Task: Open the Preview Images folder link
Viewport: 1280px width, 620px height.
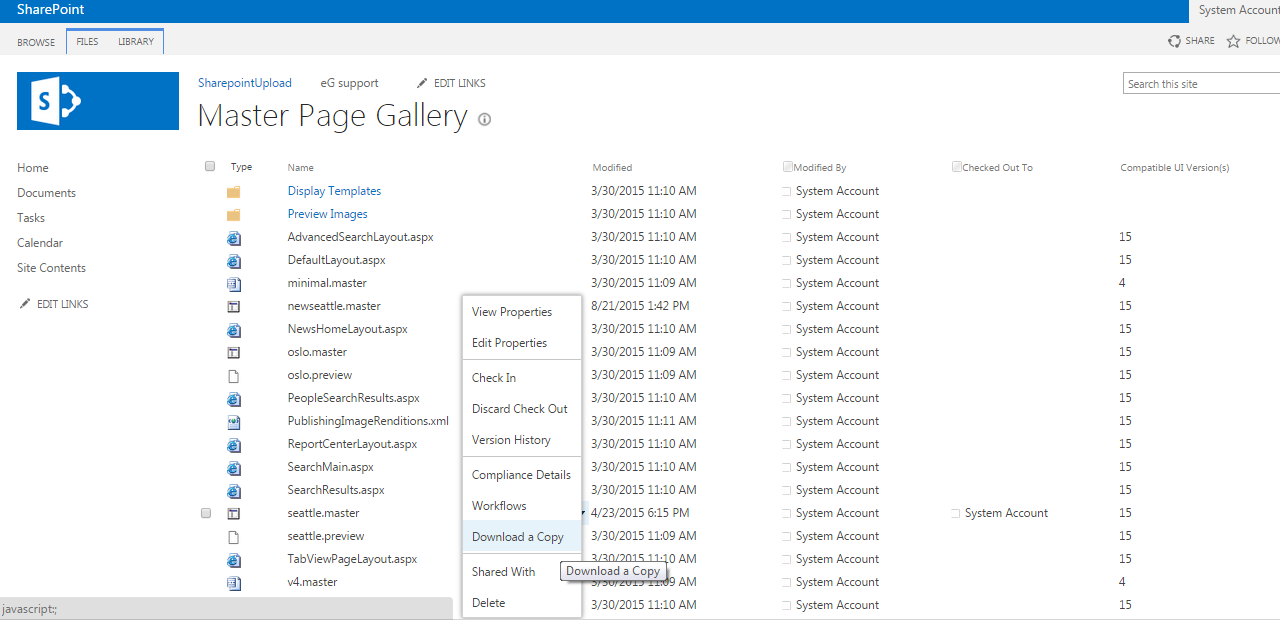Action: (328, 214)
